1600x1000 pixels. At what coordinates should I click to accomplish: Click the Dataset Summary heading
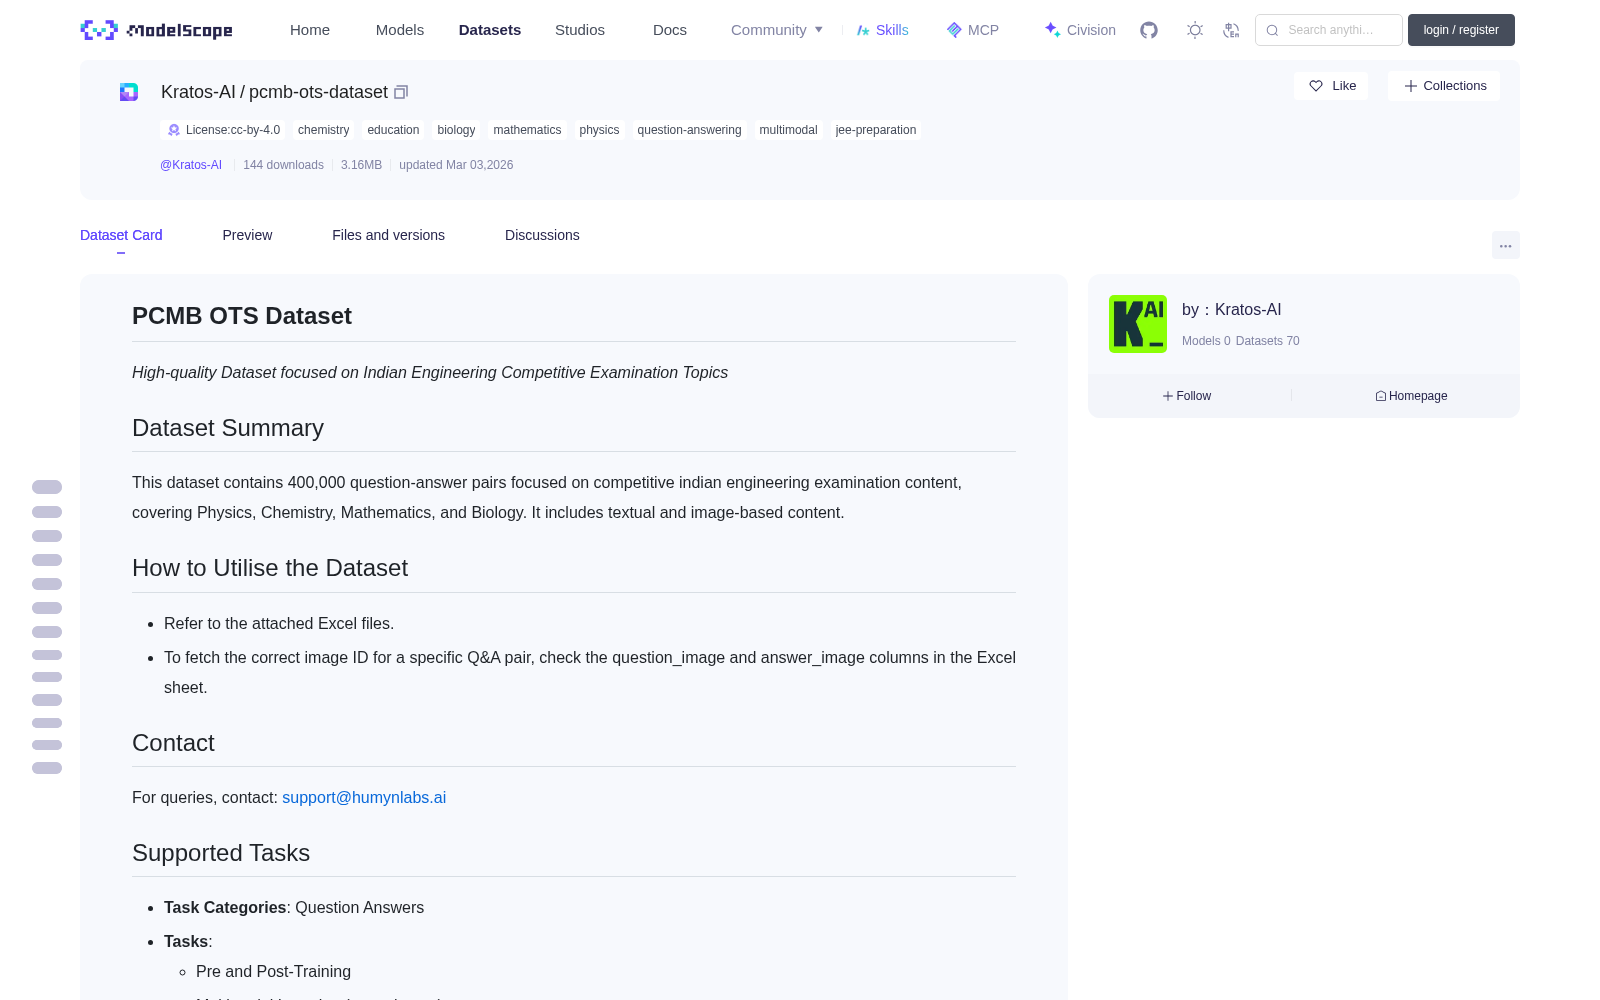(228, 428)
